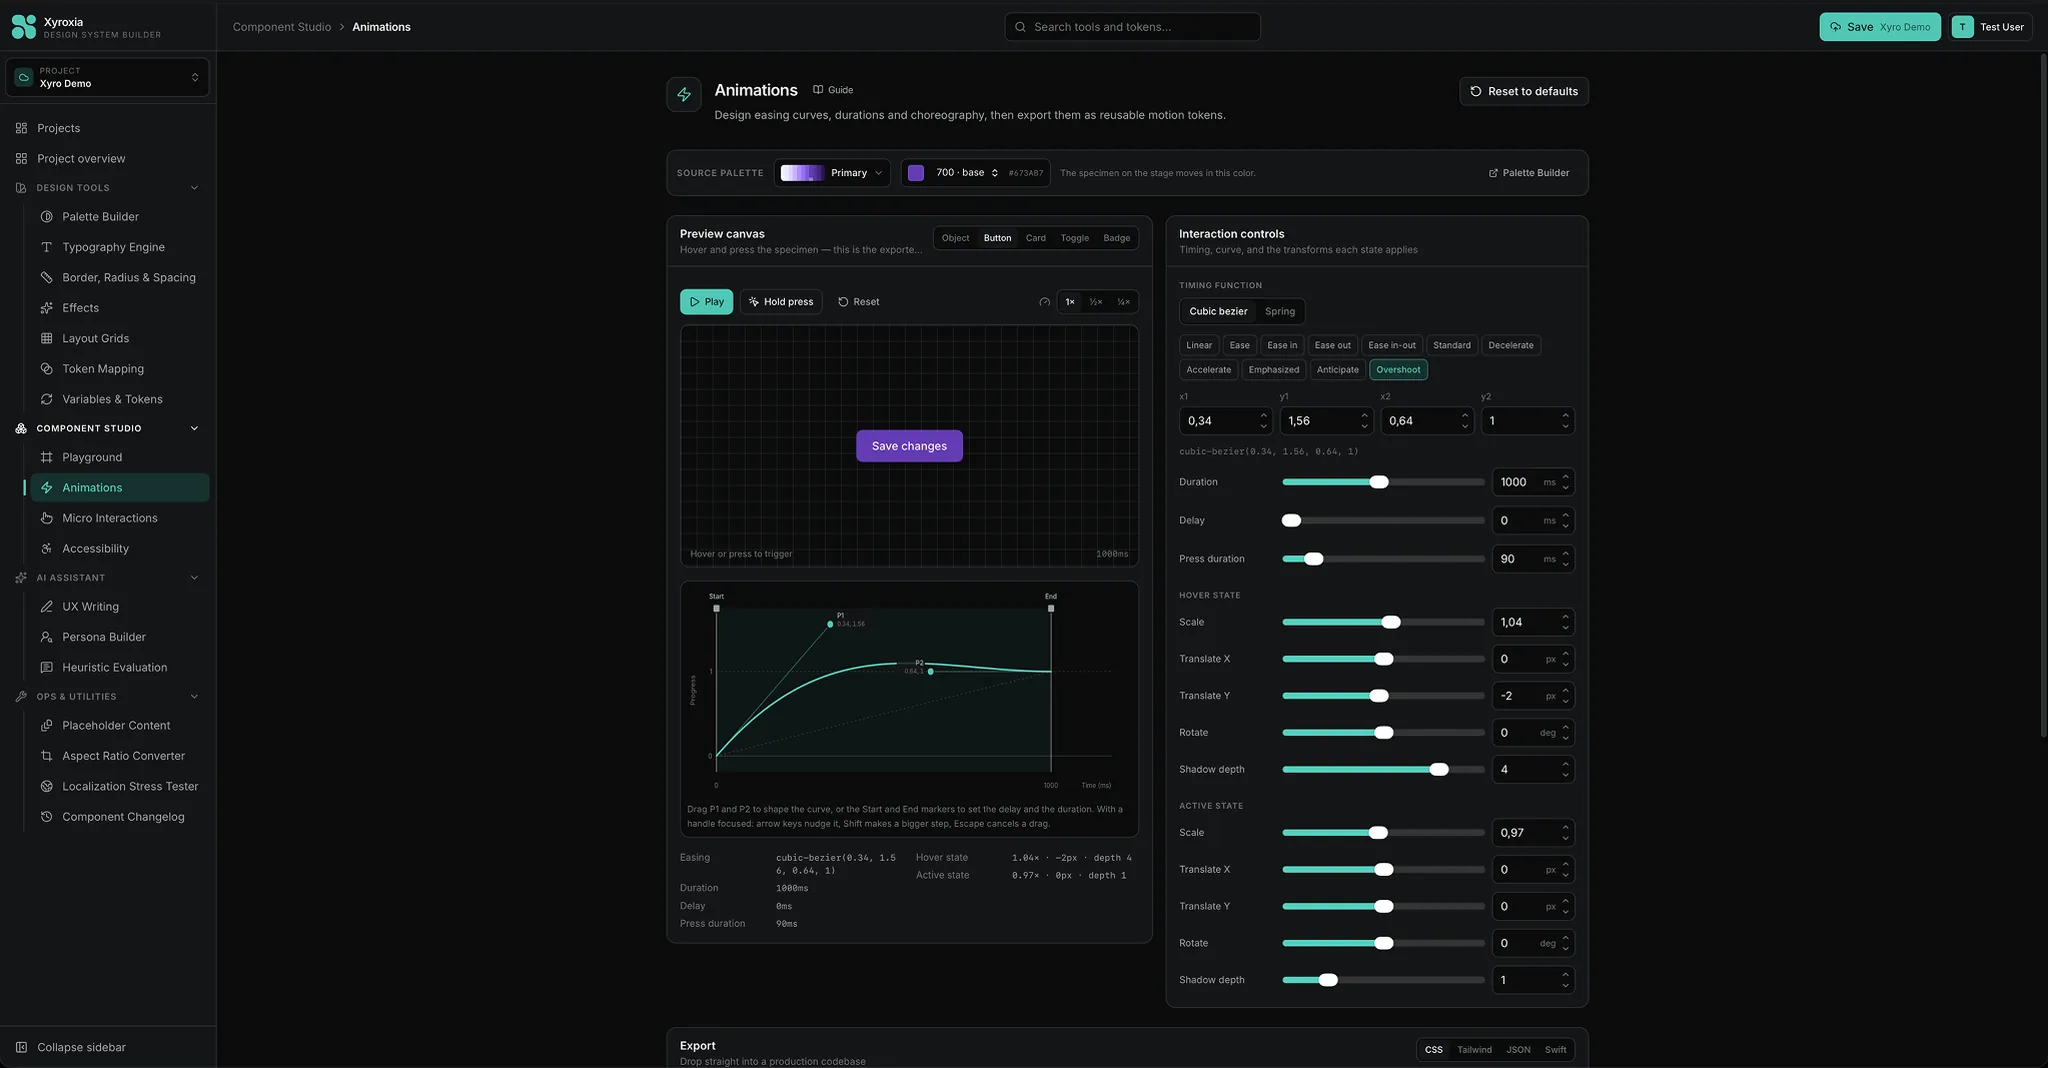Viewport: 2048px width, 1068px height.
Task: Open Aspect Ratio Converter
Action: (119, 756)
